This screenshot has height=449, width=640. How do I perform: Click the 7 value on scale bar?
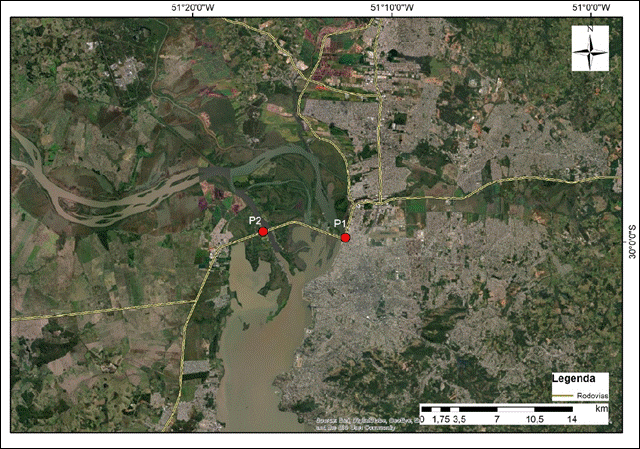pyautogui.click(x=497, y=420)
